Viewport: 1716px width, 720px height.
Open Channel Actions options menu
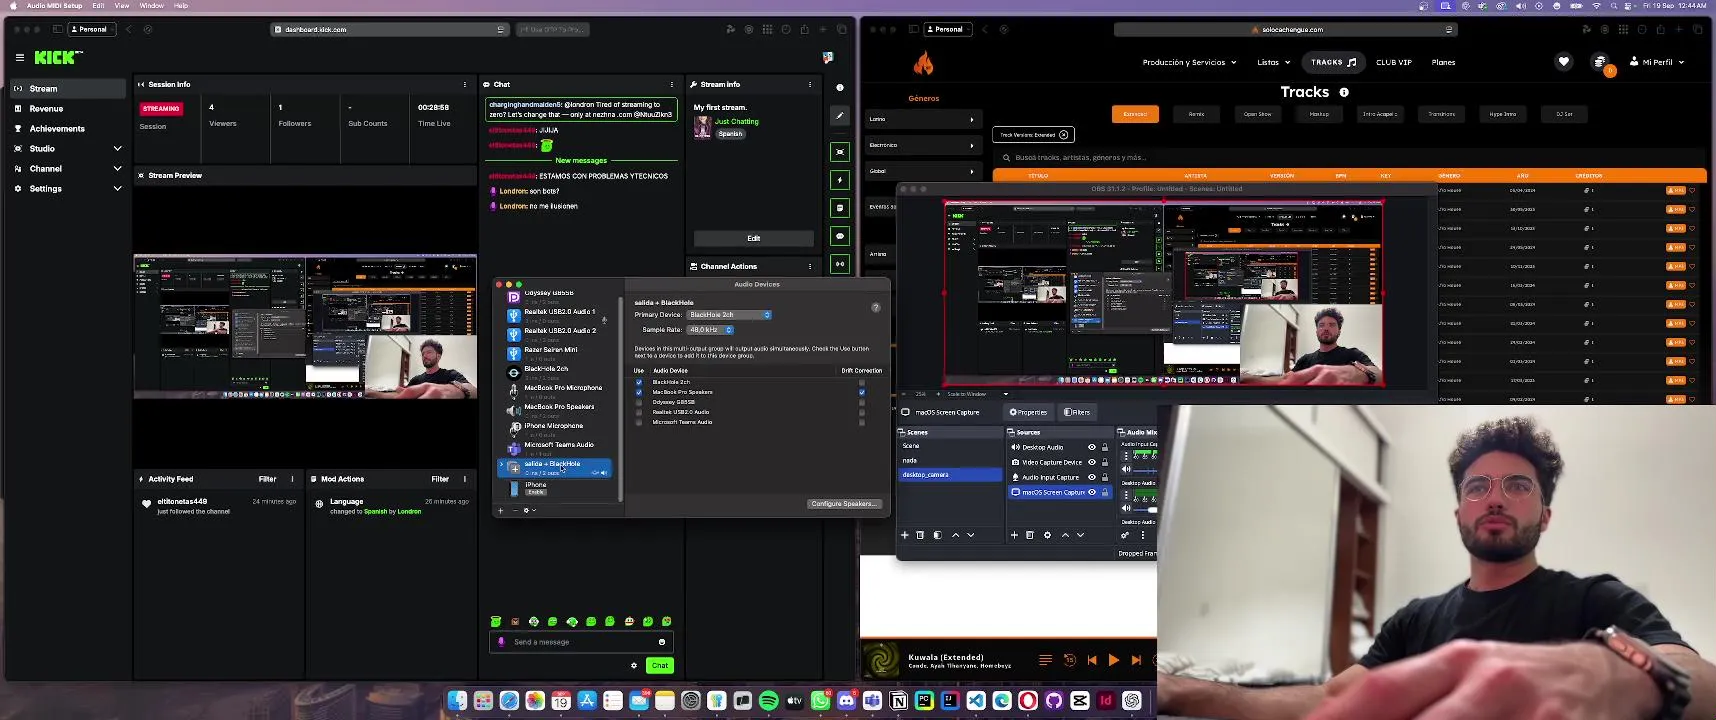pos(810,266)
